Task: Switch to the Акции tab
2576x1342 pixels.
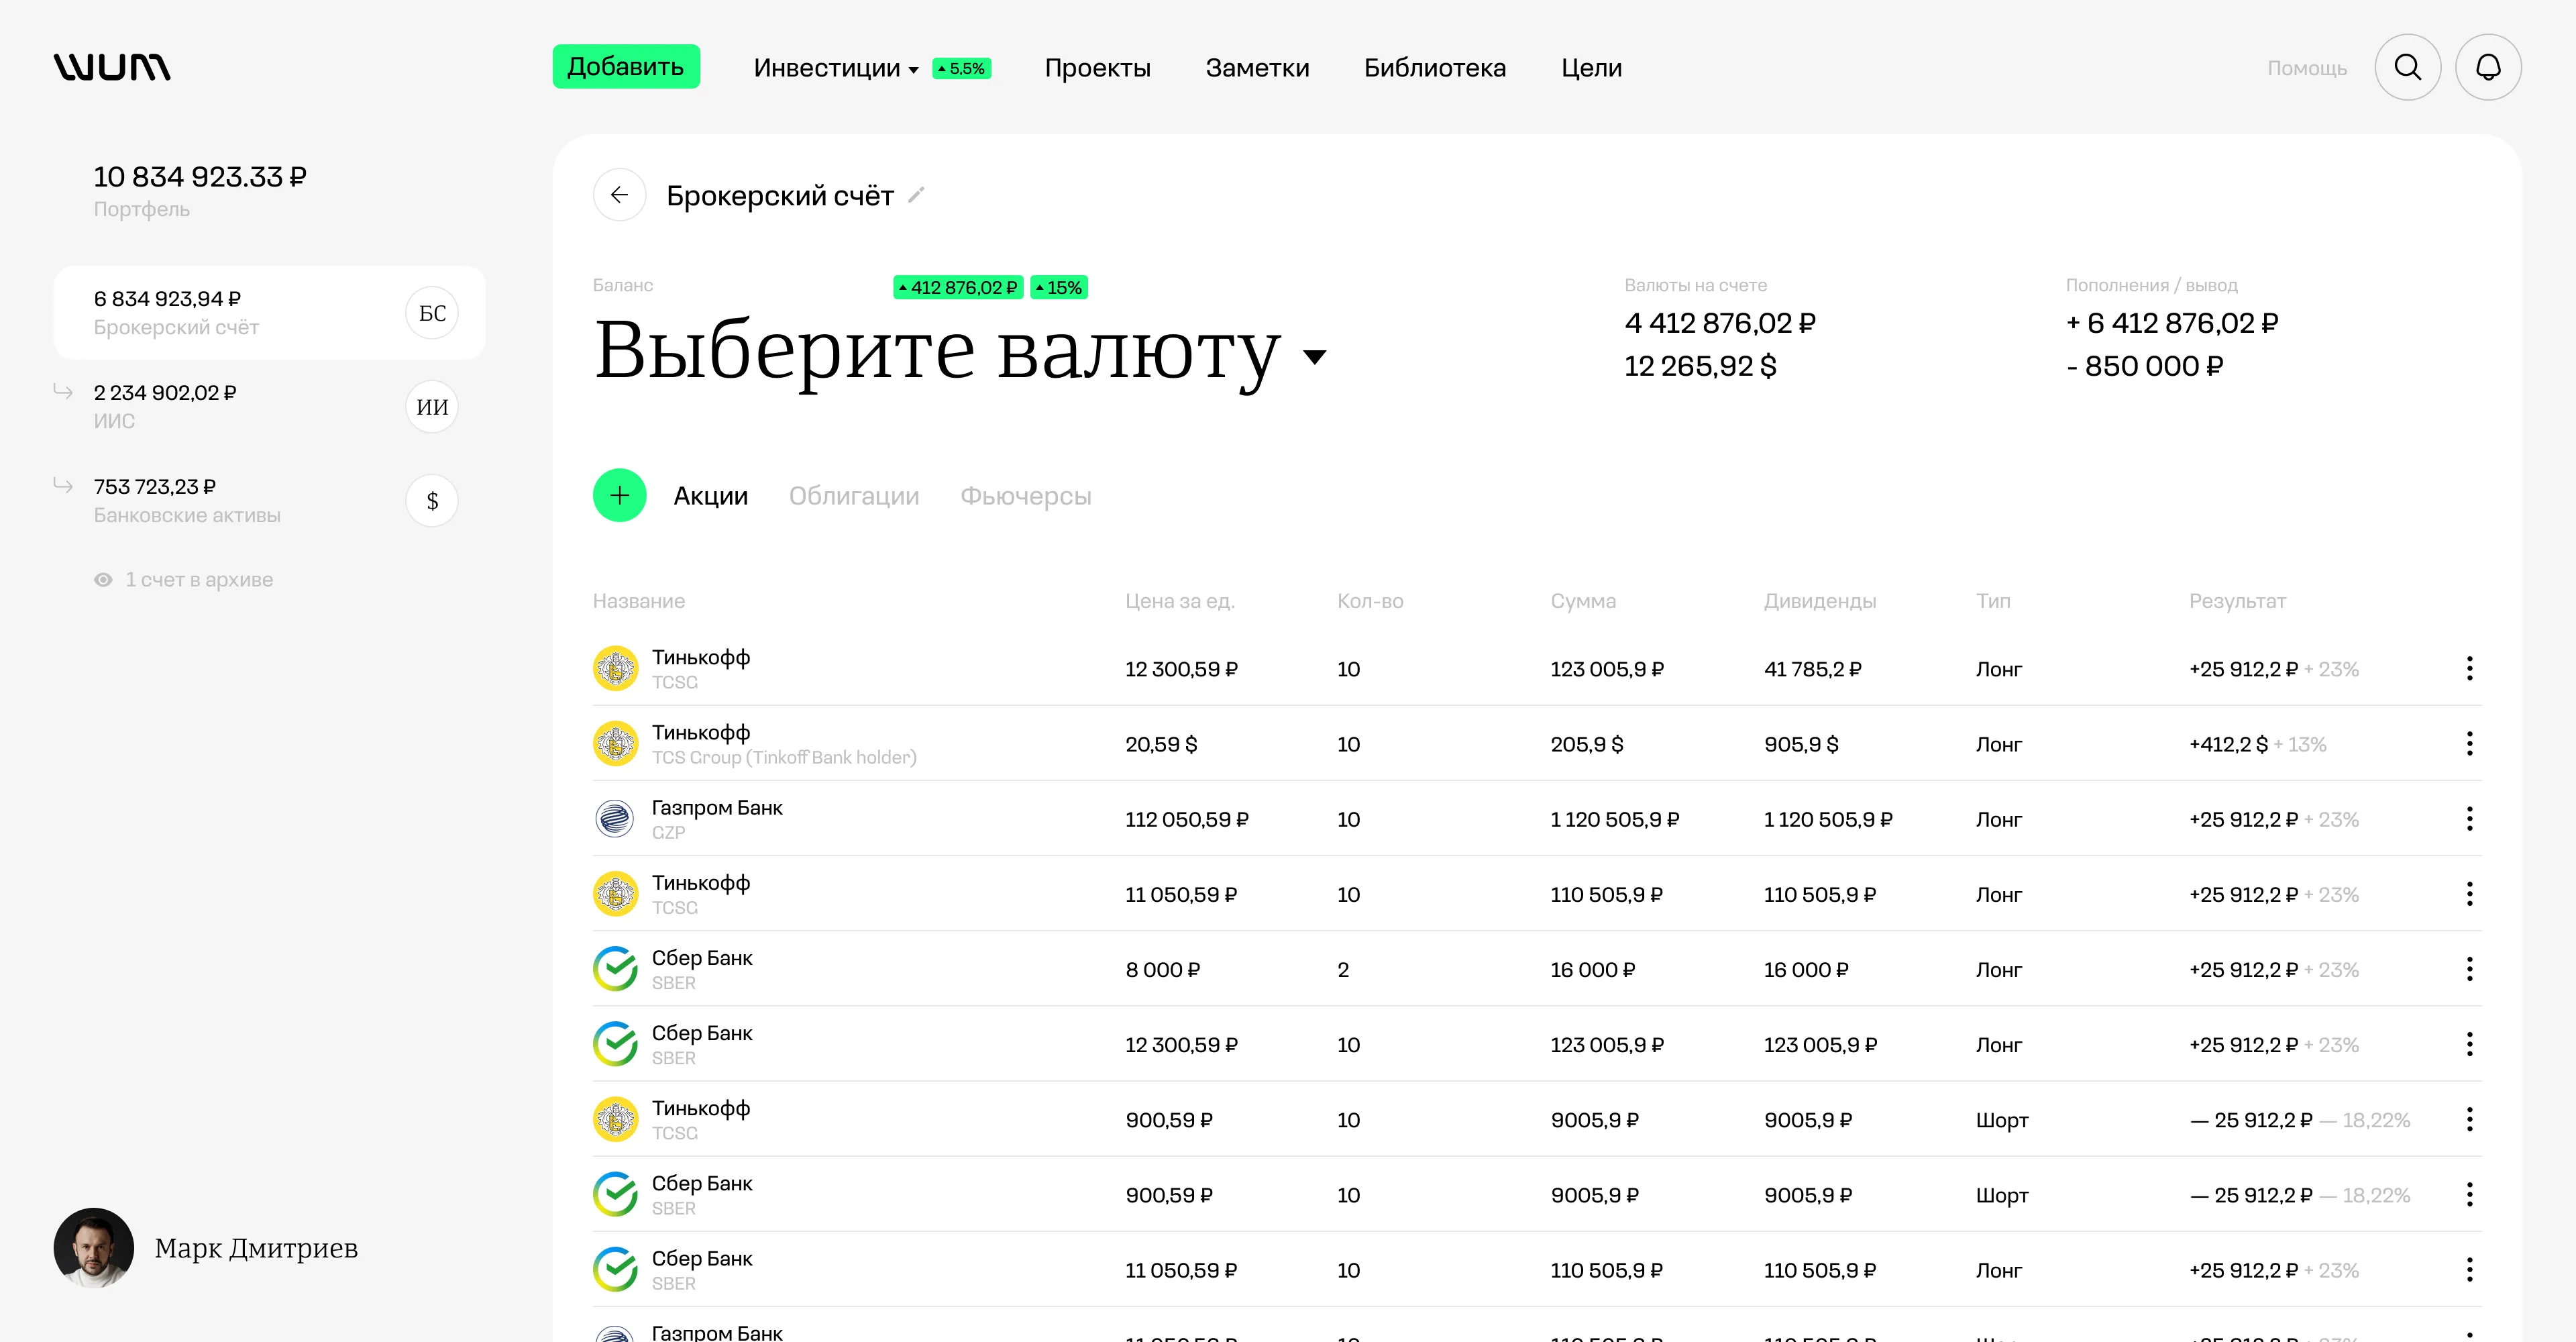Action: point(711,496)
